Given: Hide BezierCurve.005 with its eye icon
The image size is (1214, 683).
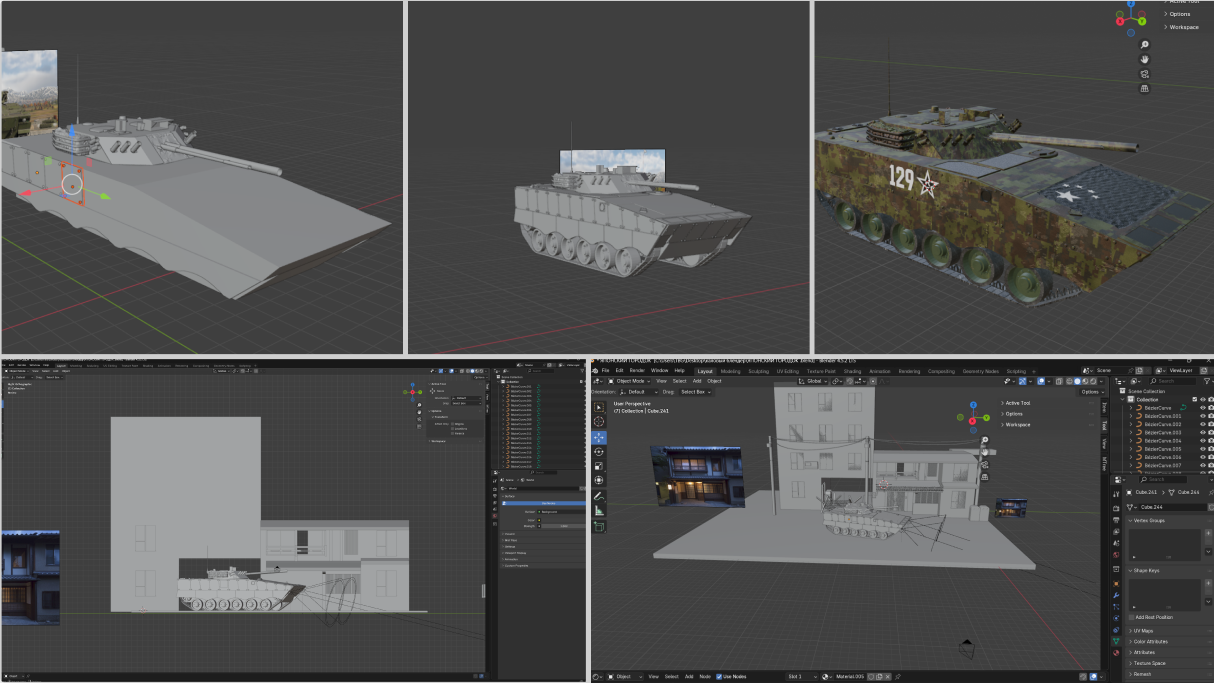Looking at the screenshot, I should coord(1203,449).
